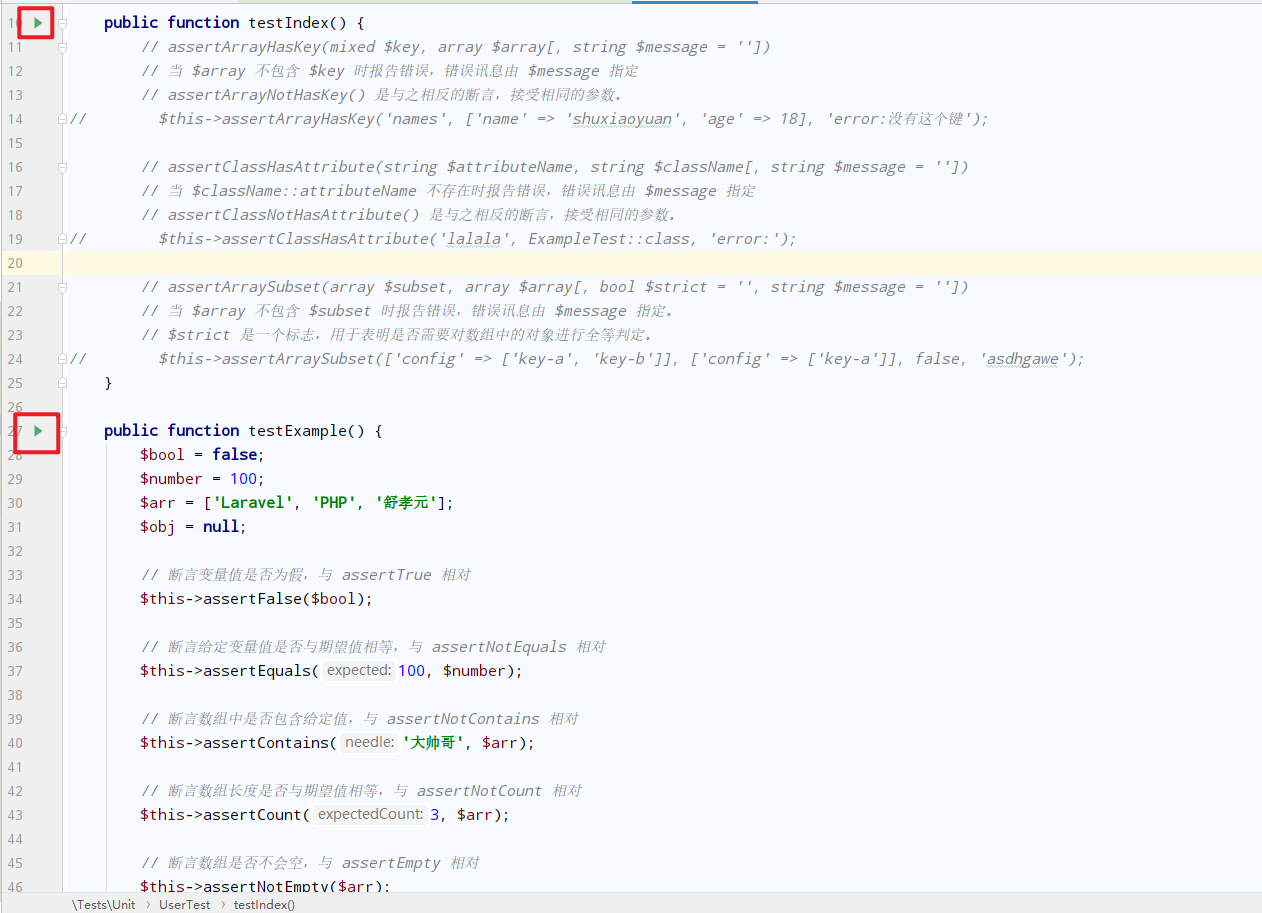Fold the assertArrayHasKey comment block at line 11
Viewport: 1262px width, 913px height.
pyautogui.click(x=62, y=46)
